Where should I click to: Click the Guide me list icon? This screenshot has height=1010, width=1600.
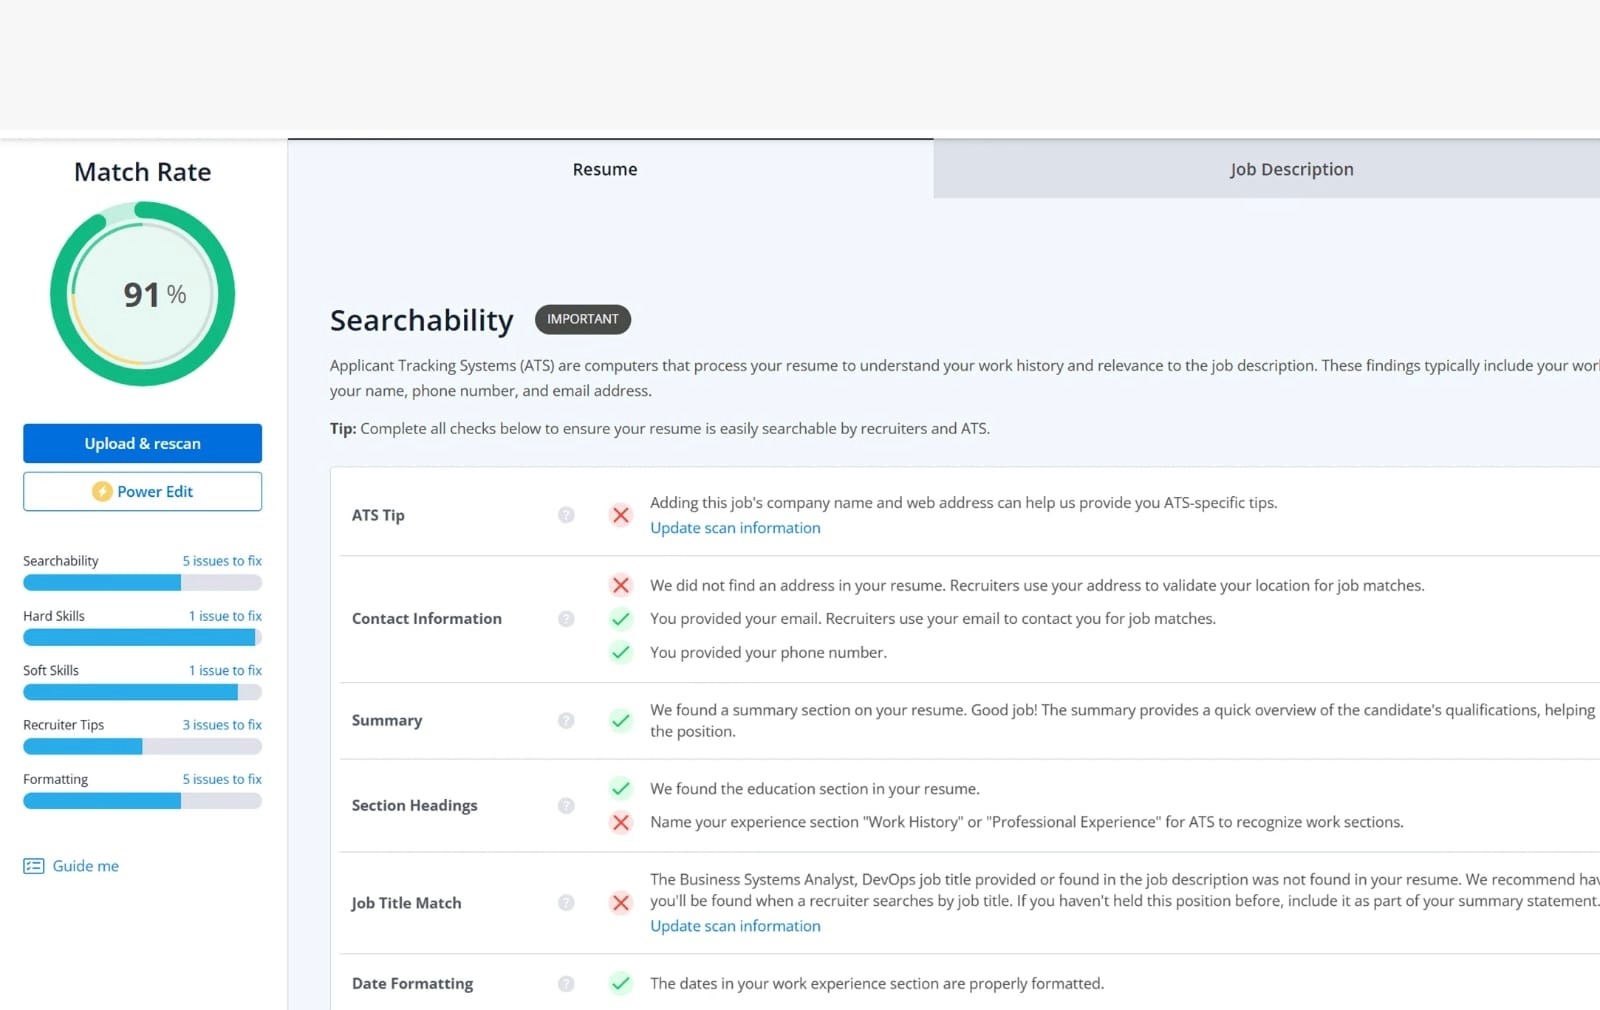click(x=34, y=866)
